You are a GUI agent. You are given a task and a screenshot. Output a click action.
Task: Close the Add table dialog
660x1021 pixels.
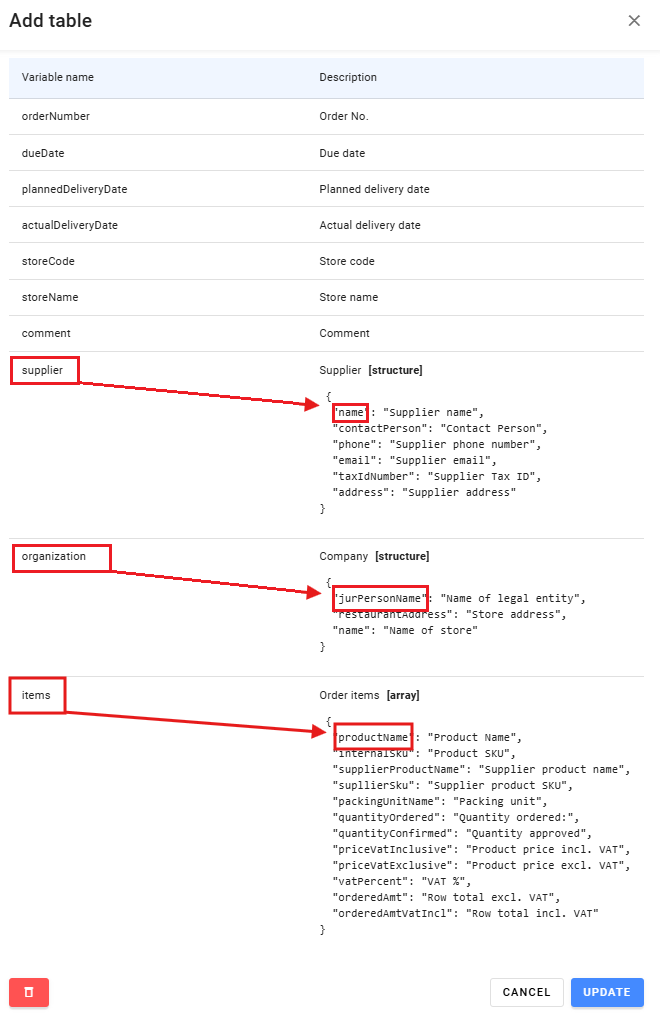[x=634, y=21]
